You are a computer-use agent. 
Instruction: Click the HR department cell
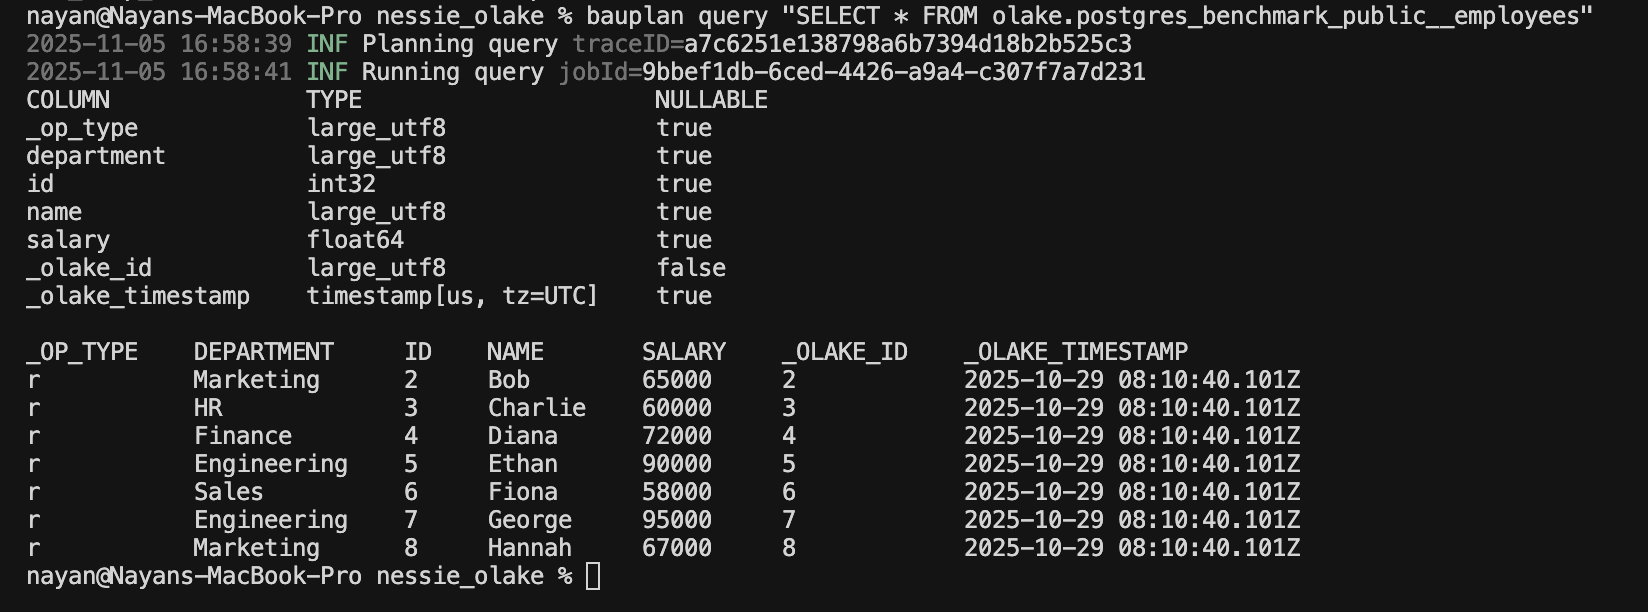(208, 408)
